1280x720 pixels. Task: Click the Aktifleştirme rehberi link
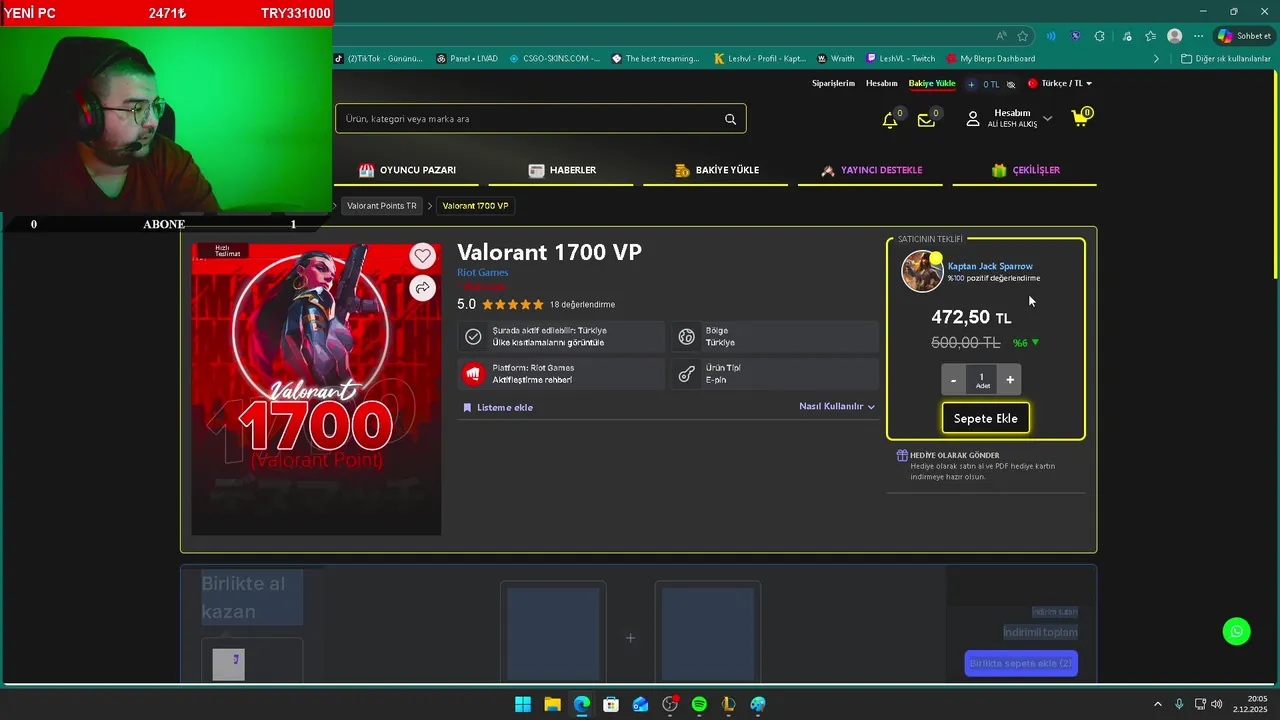[x=532, y=380]
